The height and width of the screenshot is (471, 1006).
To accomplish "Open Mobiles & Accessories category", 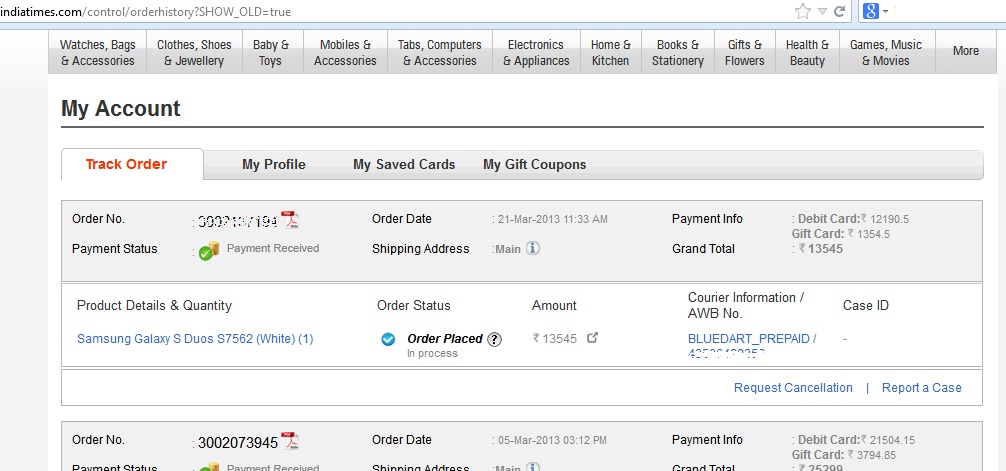I will [345, 53].
